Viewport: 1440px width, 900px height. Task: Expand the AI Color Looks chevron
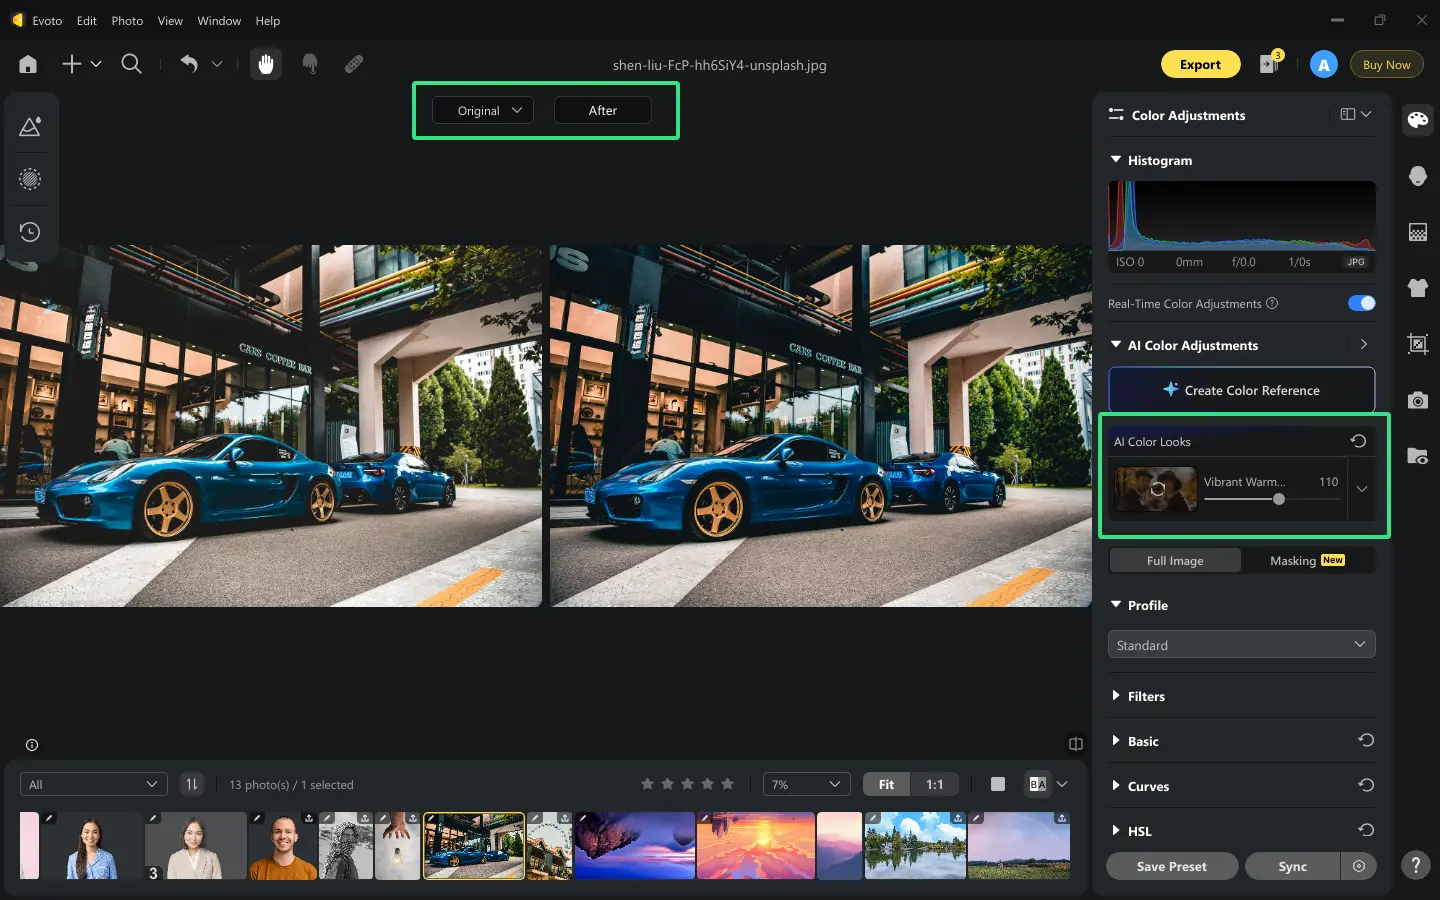1361,489
